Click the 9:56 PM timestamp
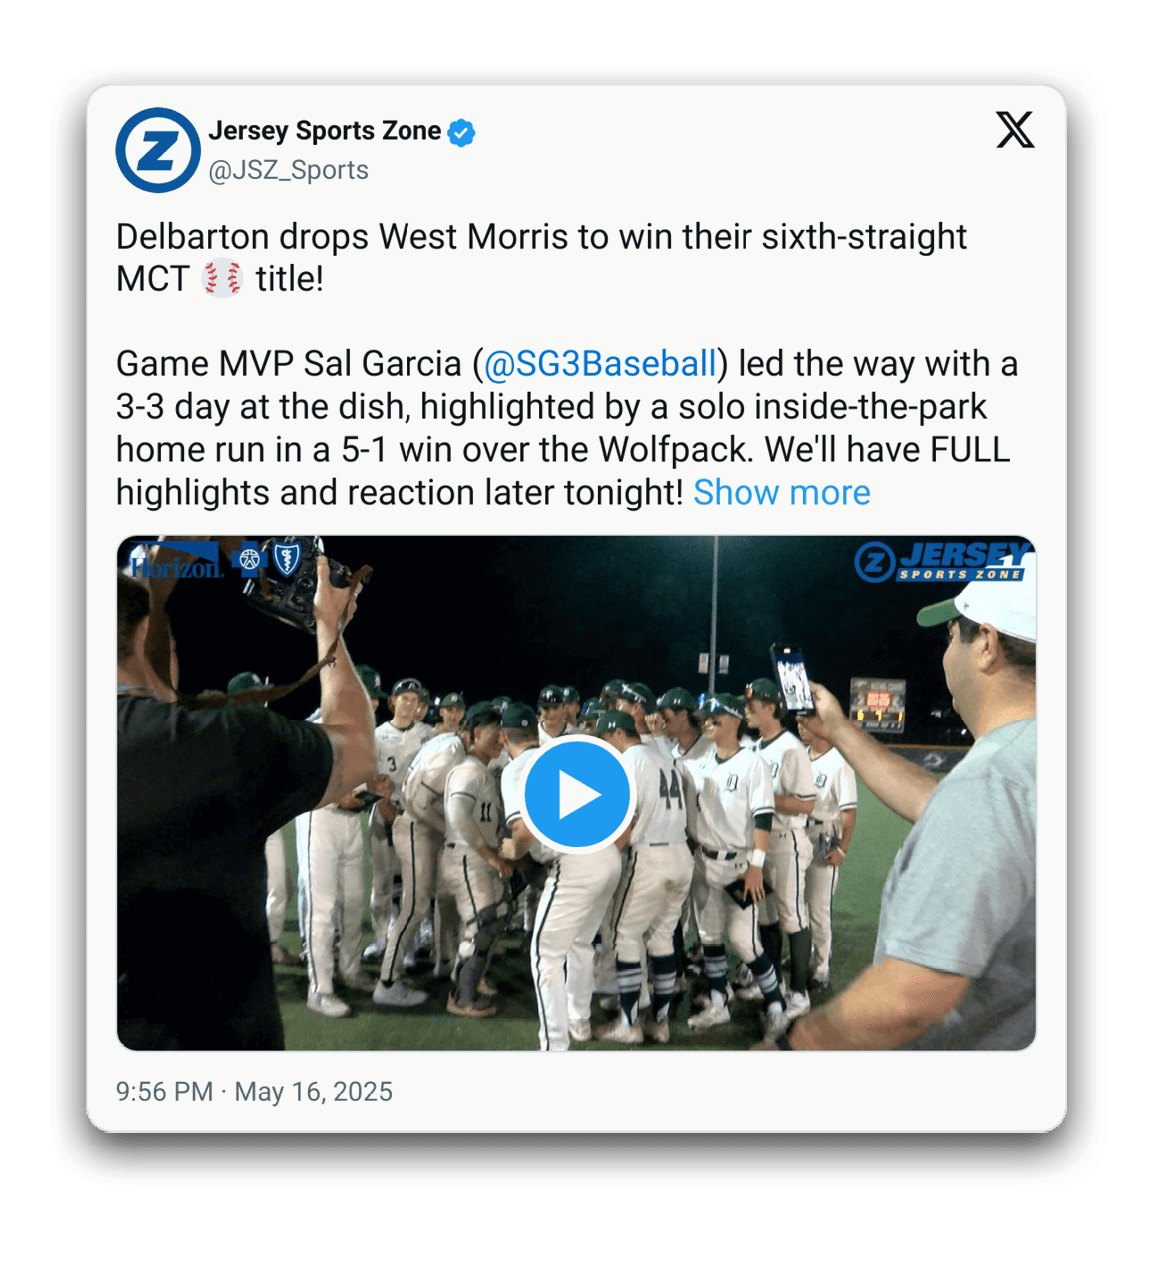Screen dimensions: 1153x1288 click(x=164, y=1091)
